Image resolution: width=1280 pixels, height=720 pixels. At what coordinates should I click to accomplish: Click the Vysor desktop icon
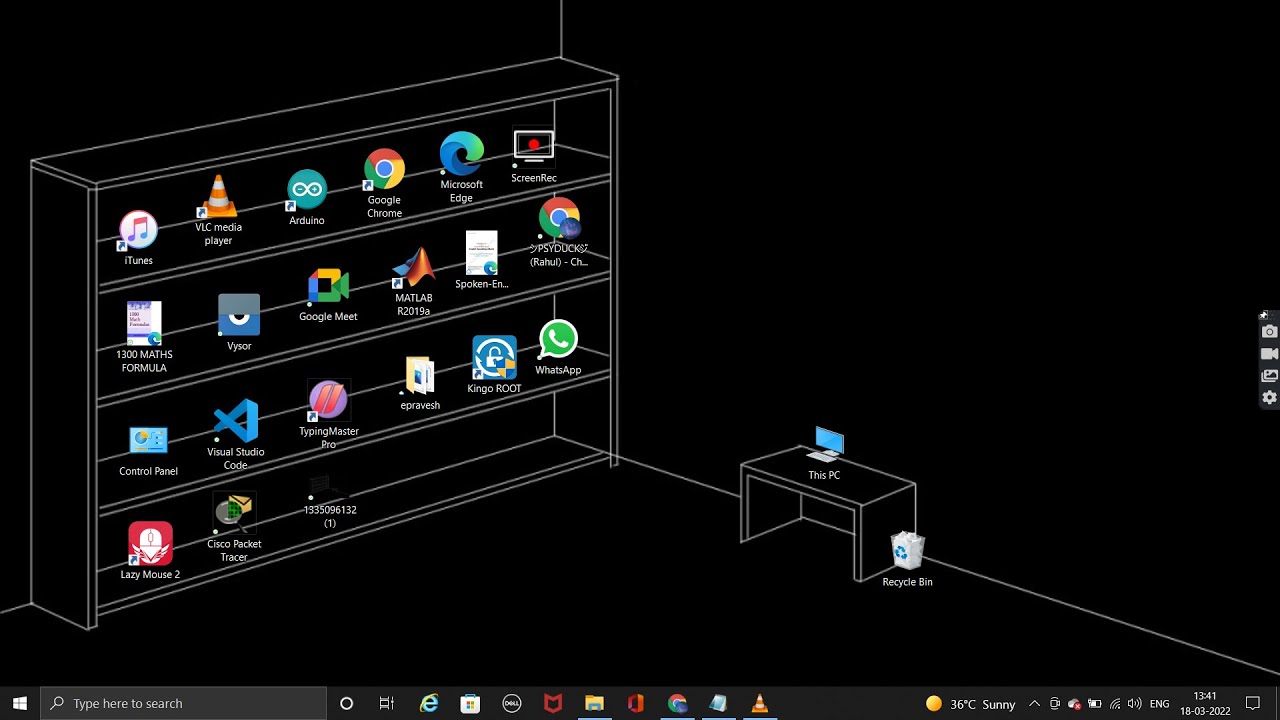(x=239, y=323)
